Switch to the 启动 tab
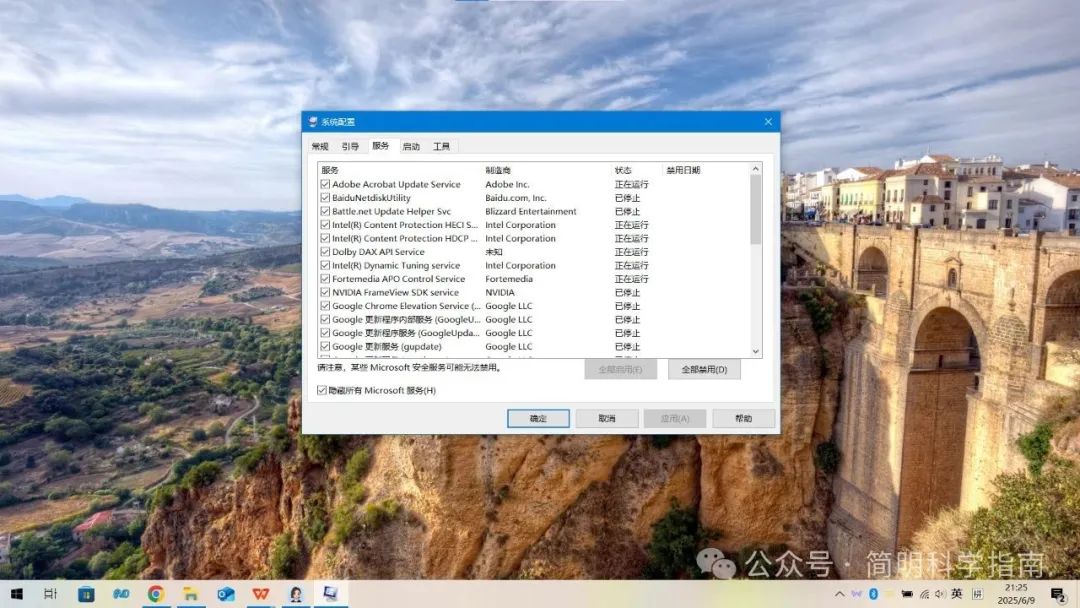This screenshot has height=608, width=1080. (x=411, y=147)
